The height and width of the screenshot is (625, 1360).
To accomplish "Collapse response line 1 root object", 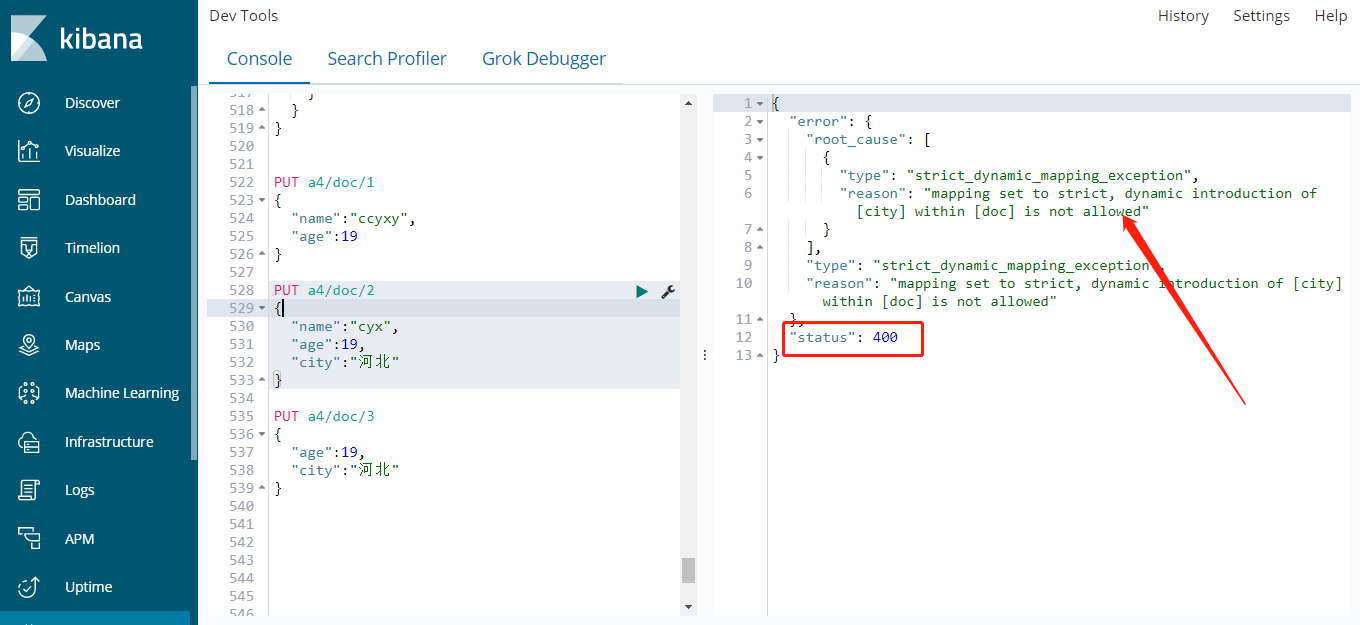I will click(760, 104).
